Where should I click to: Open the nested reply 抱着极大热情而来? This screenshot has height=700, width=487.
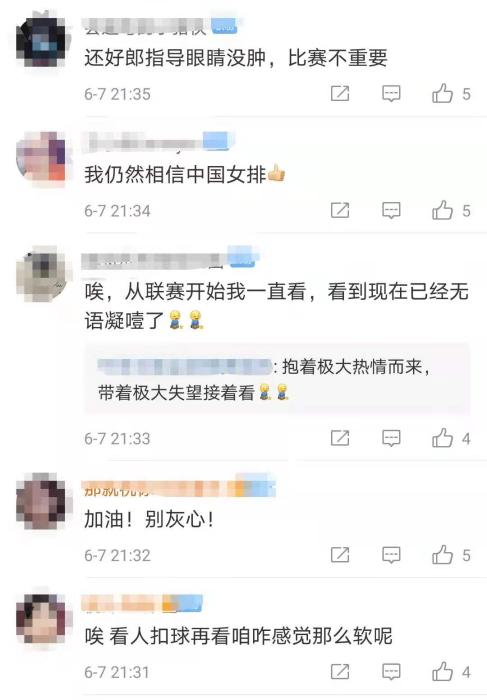(x=277, y=379)
